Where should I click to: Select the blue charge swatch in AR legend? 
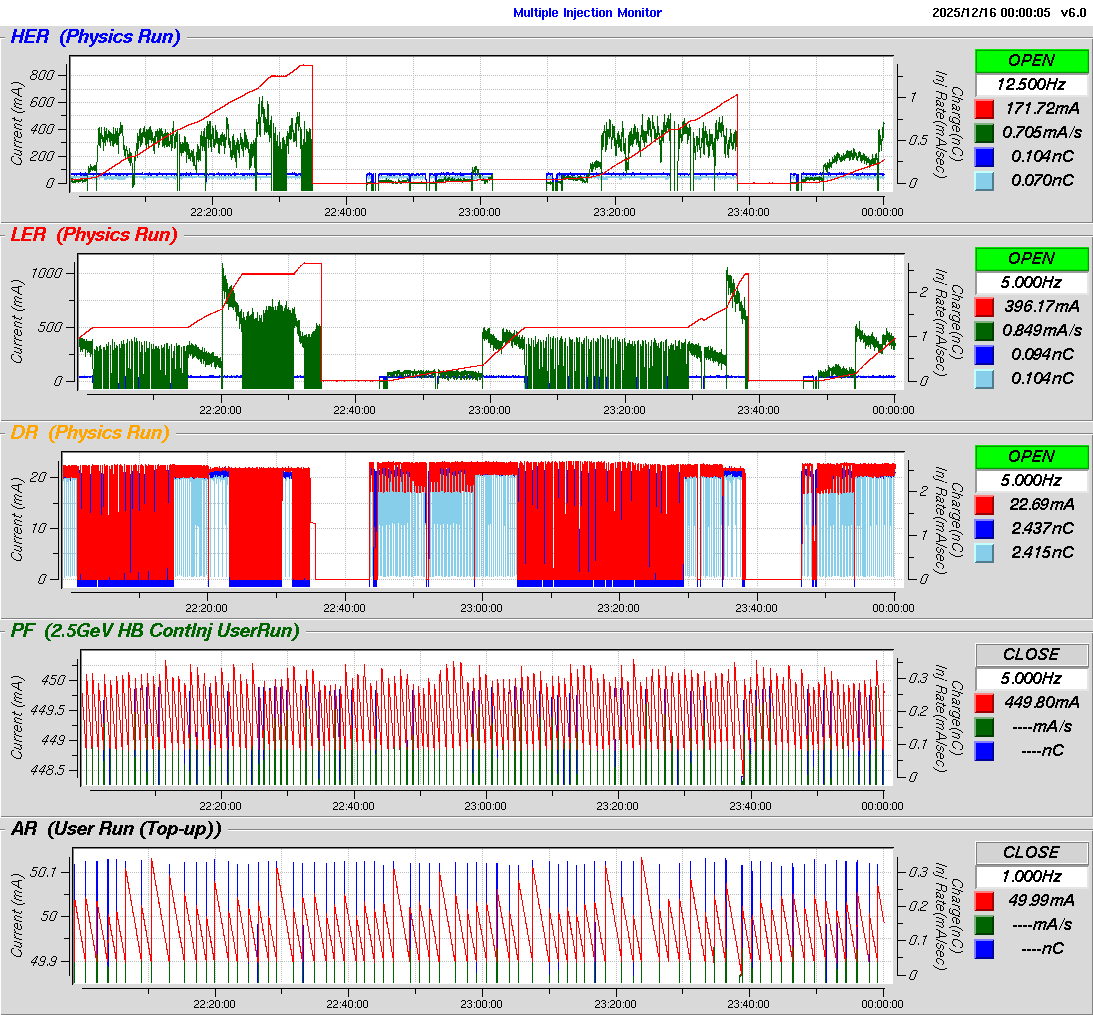pos(984,948)
